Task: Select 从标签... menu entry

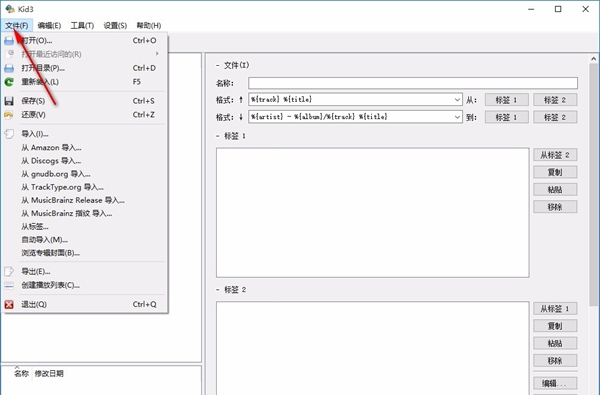Action: pyautogui.click(x=85, y=227)
